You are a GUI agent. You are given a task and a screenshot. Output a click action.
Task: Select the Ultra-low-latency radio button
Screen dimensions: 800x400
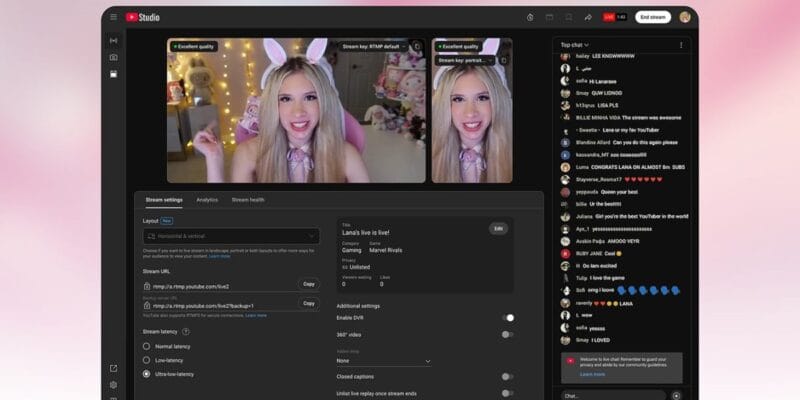[x=146, y=374]
